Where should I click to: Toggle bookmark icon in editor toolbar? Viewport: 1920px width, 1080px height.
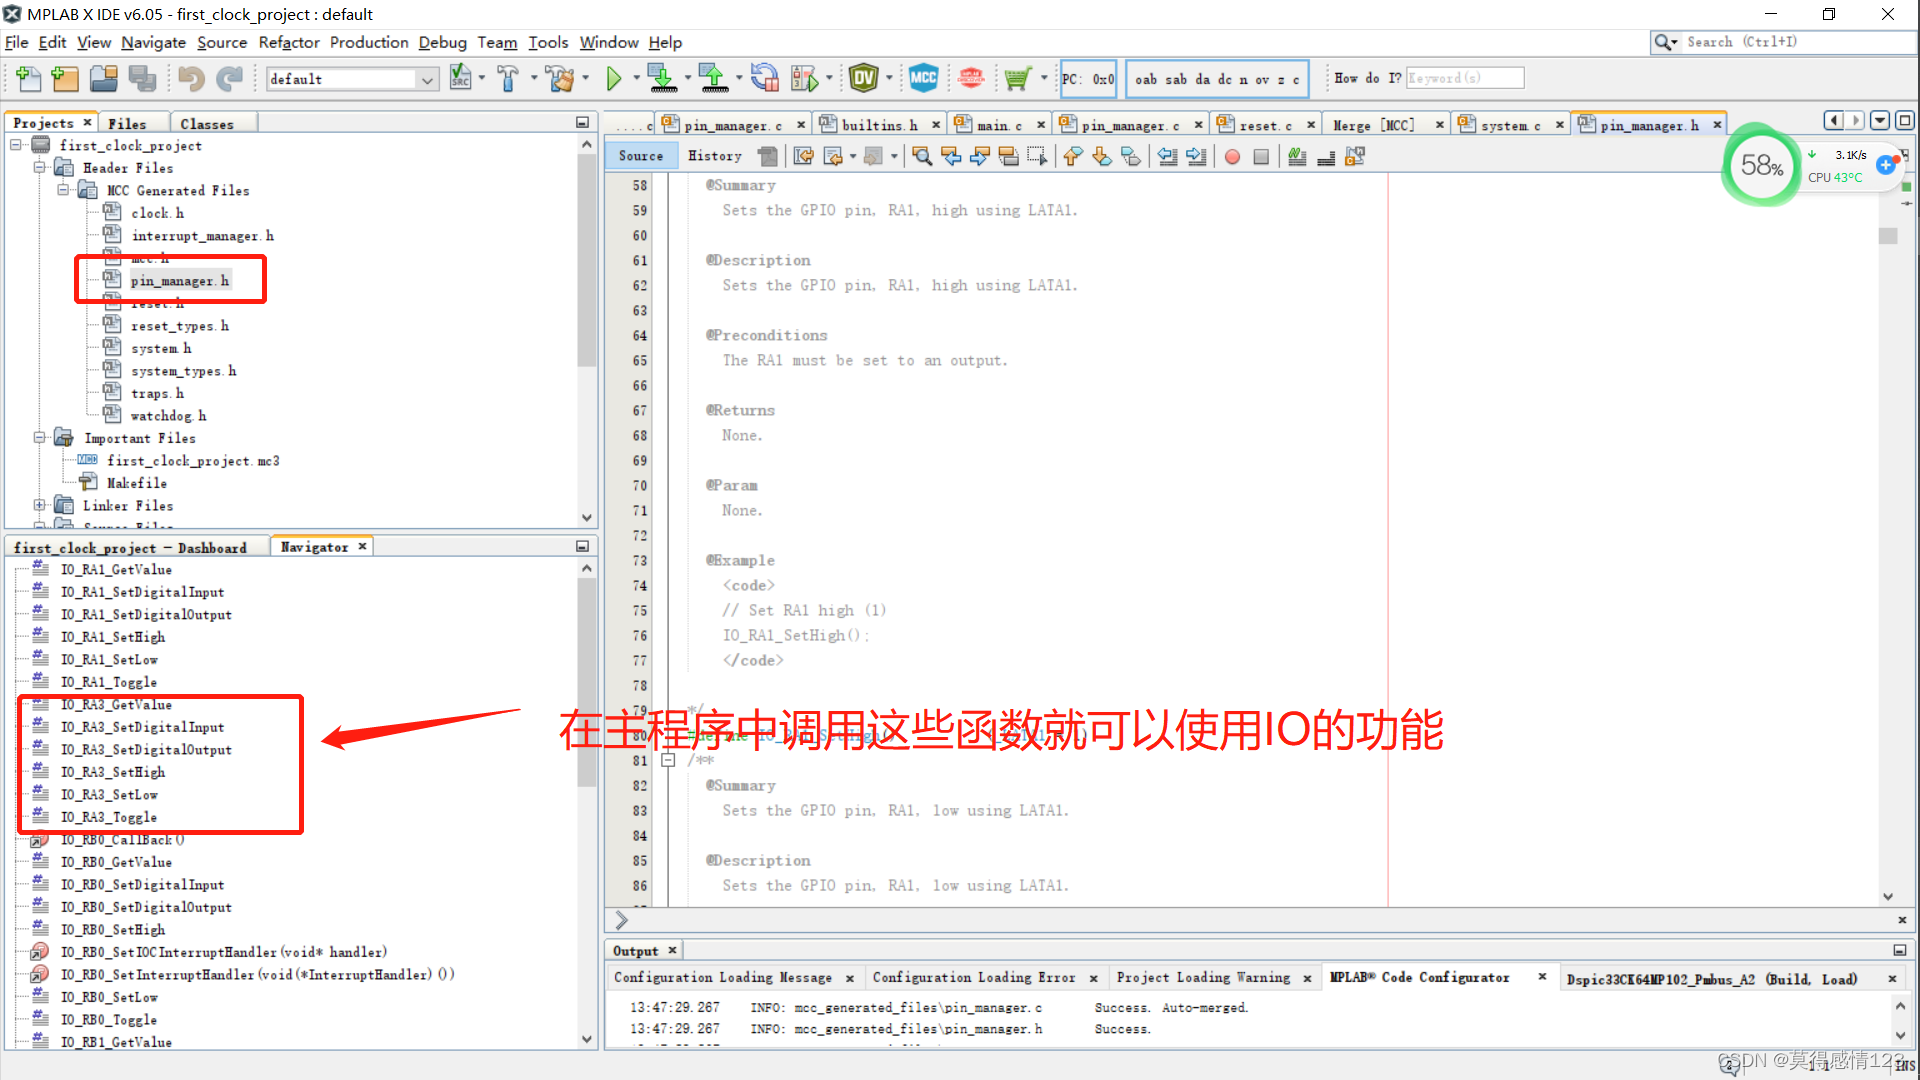pos(1131,156)
